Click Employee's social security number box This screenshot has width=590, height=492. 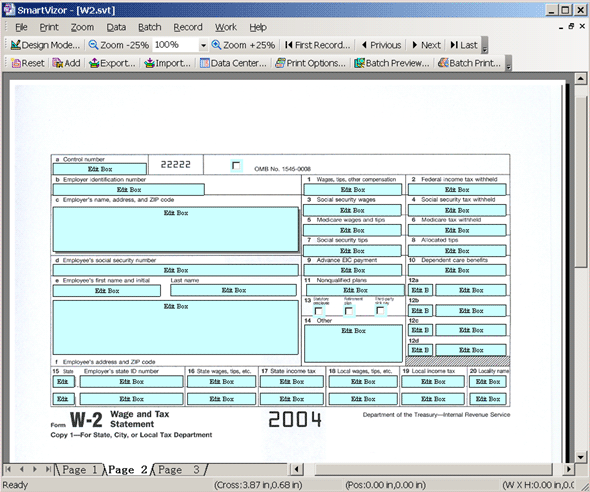pyautogui.click(x=176, y=270)
